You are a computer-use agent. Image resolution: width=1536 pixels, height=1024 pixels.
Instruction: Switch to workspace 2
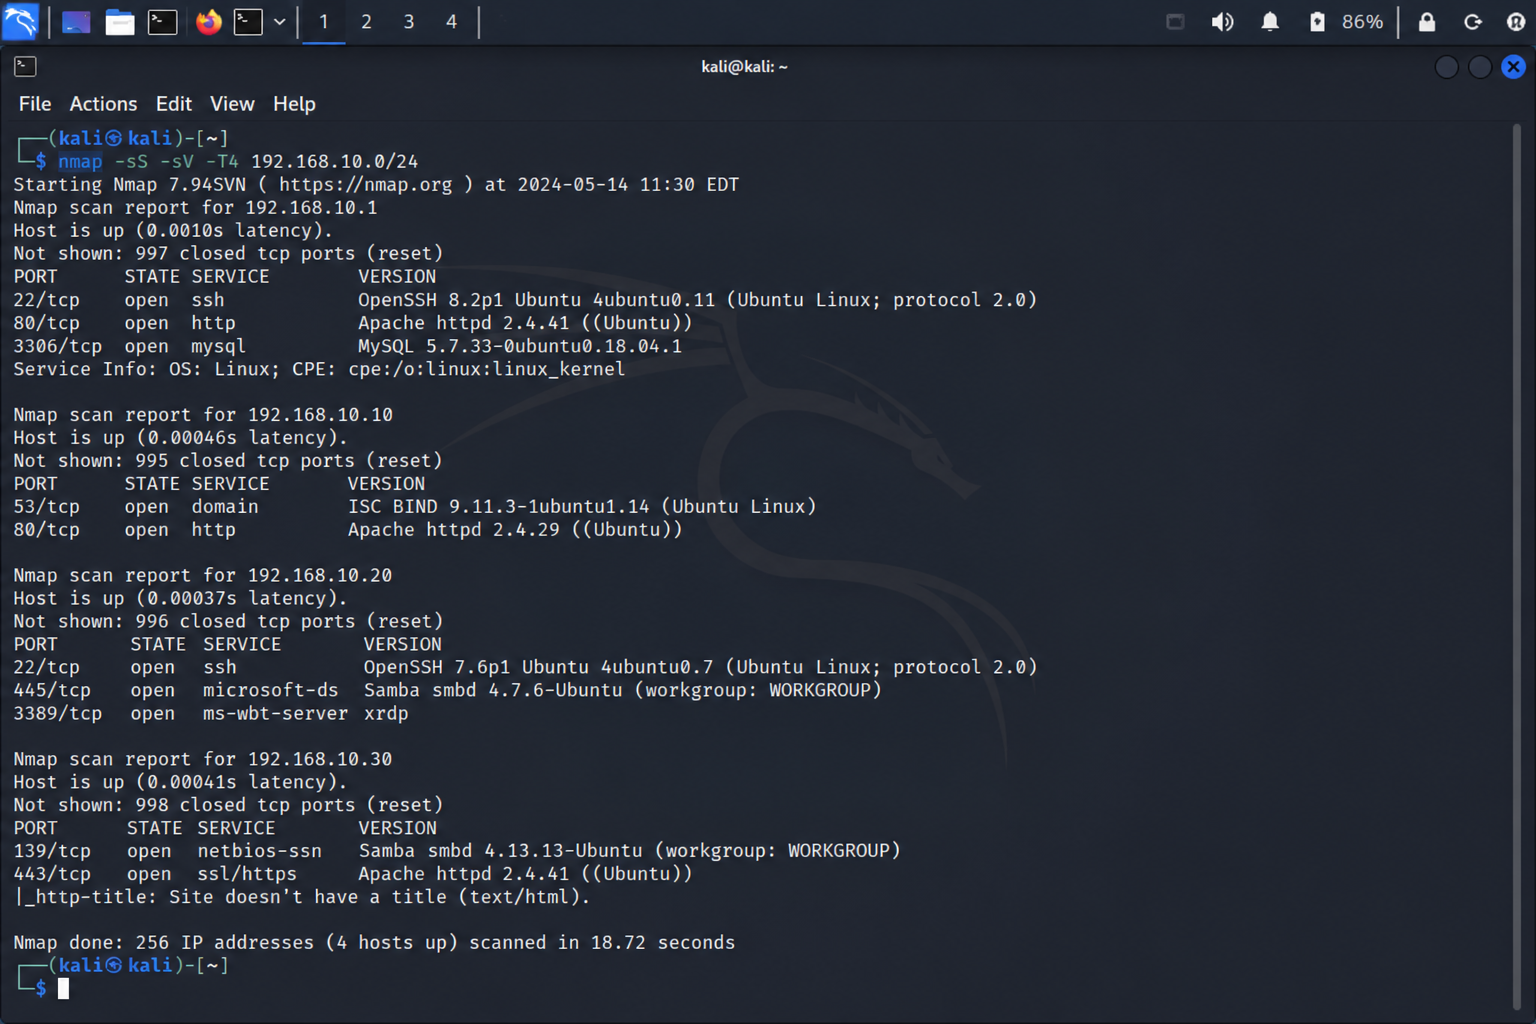(x=366, y=22)
